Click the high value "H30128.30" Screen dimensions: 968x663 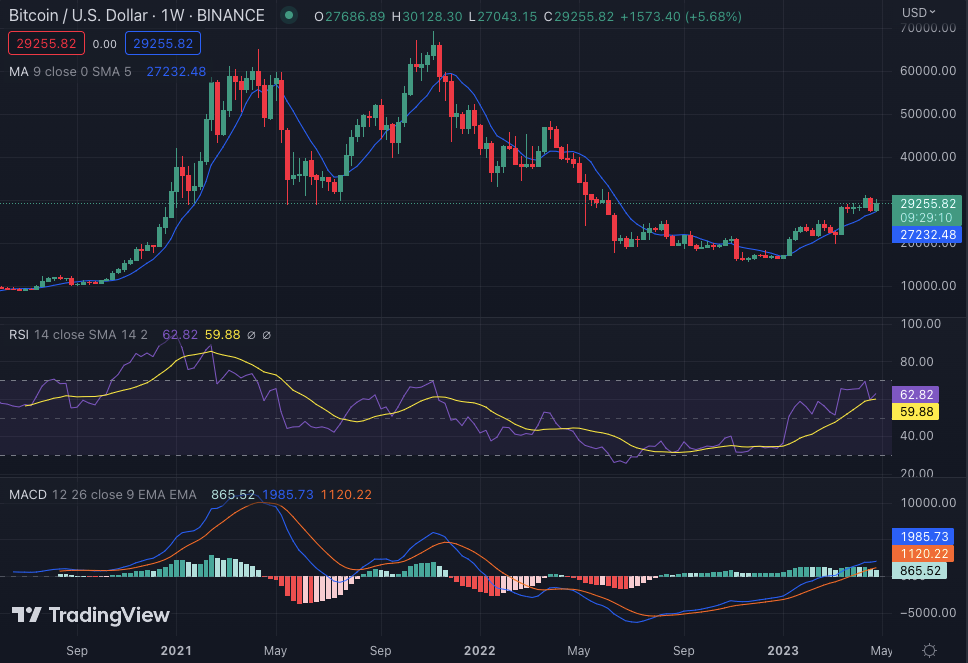[427, 17]
